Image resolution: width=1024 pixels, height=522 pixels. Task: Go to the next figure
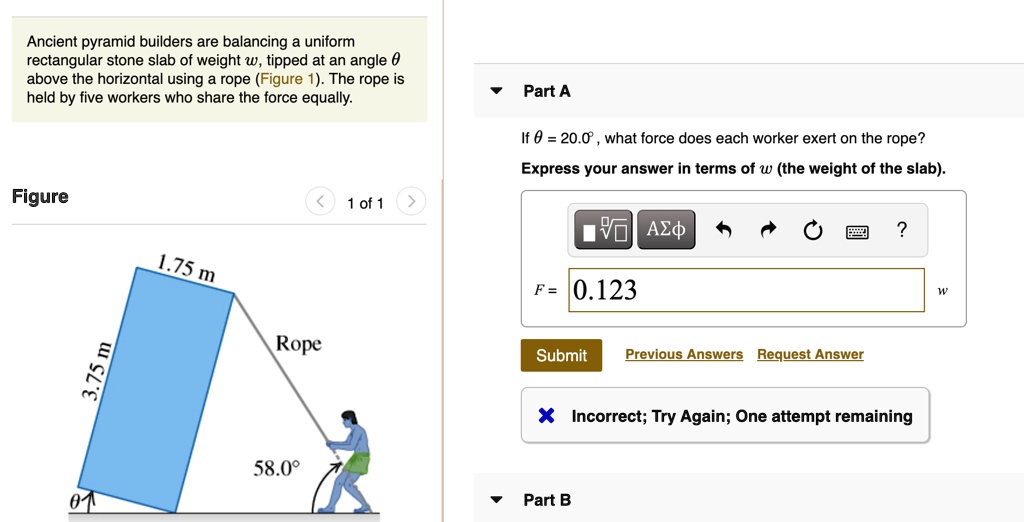coord(411,203)
